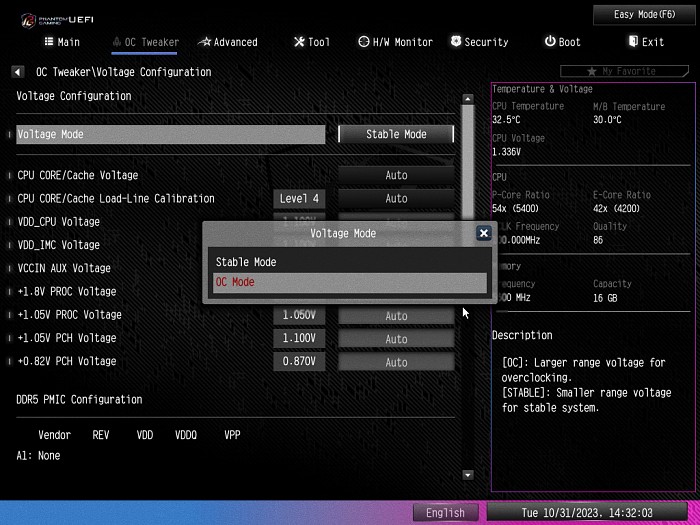700x525 pixels.
Task: Click the 1.100V value for +1.05V PCH
Action: click(x=299, y=338)
